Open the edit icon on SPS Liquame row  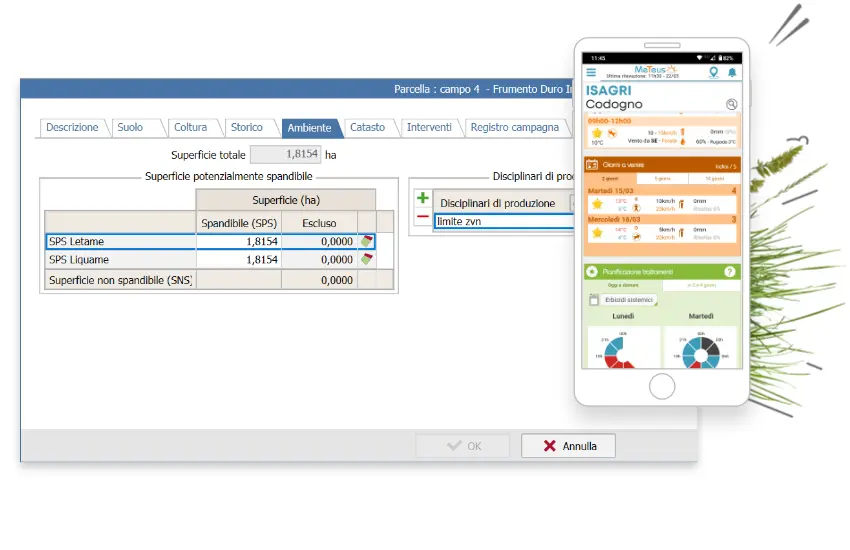(x=367, y=260)
